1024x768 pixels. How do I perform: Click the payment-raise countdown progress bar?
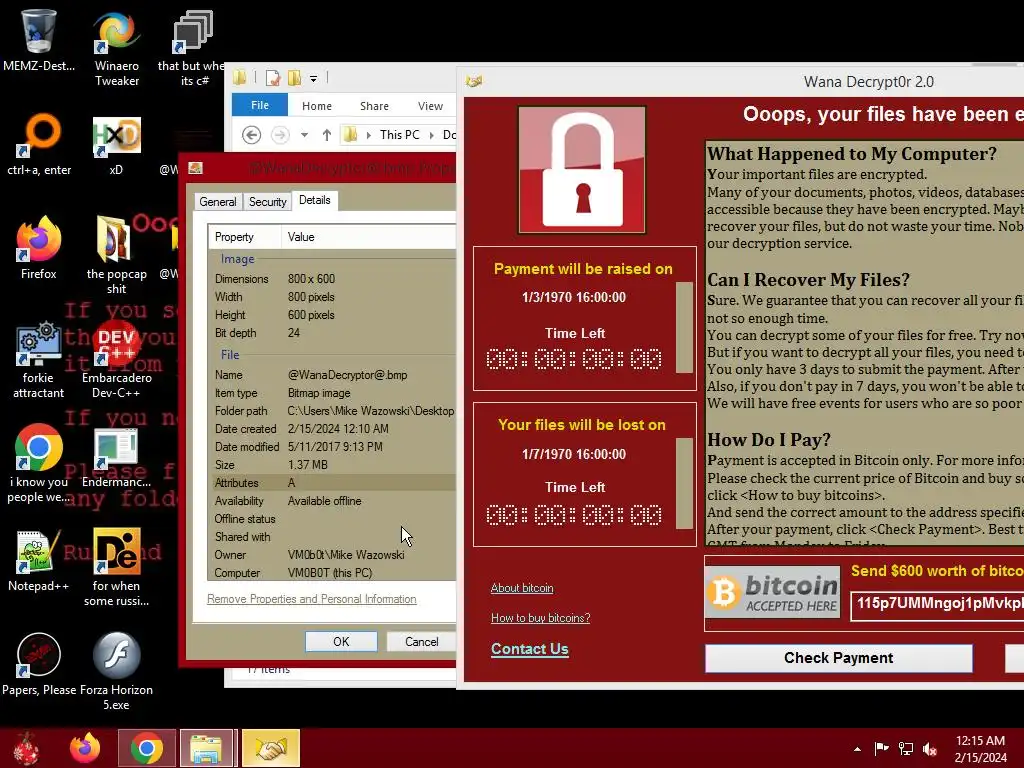click(684, 327)
